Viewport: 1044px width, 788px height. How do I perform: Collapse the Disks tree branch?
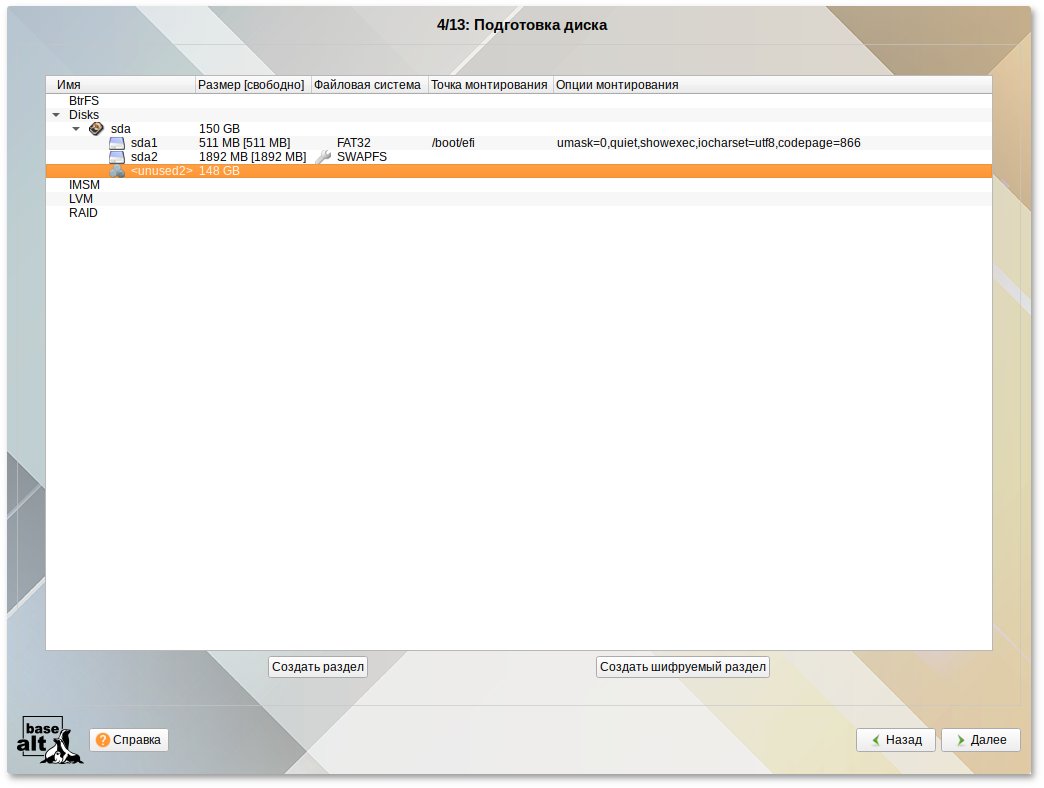(56, 115)
